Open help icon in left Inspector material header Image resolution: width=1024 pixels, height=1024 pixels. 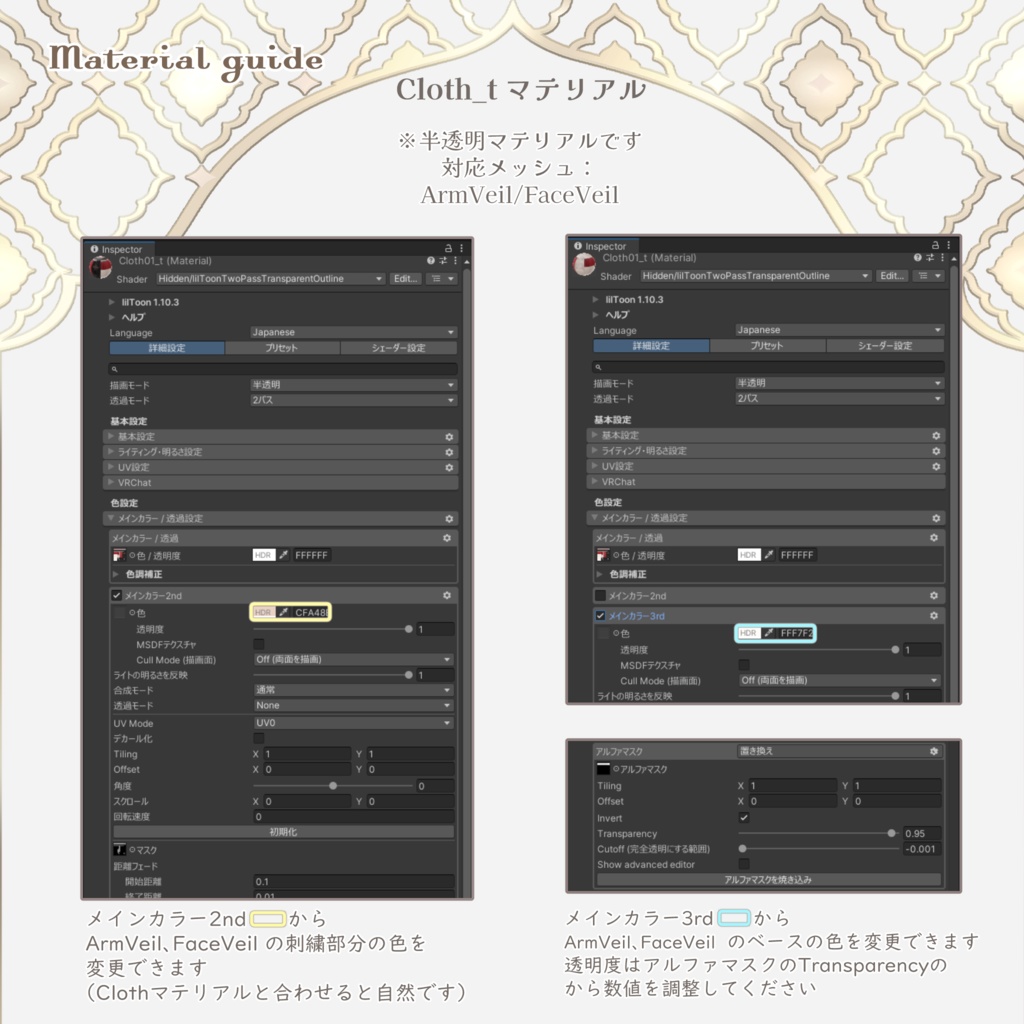430,261
